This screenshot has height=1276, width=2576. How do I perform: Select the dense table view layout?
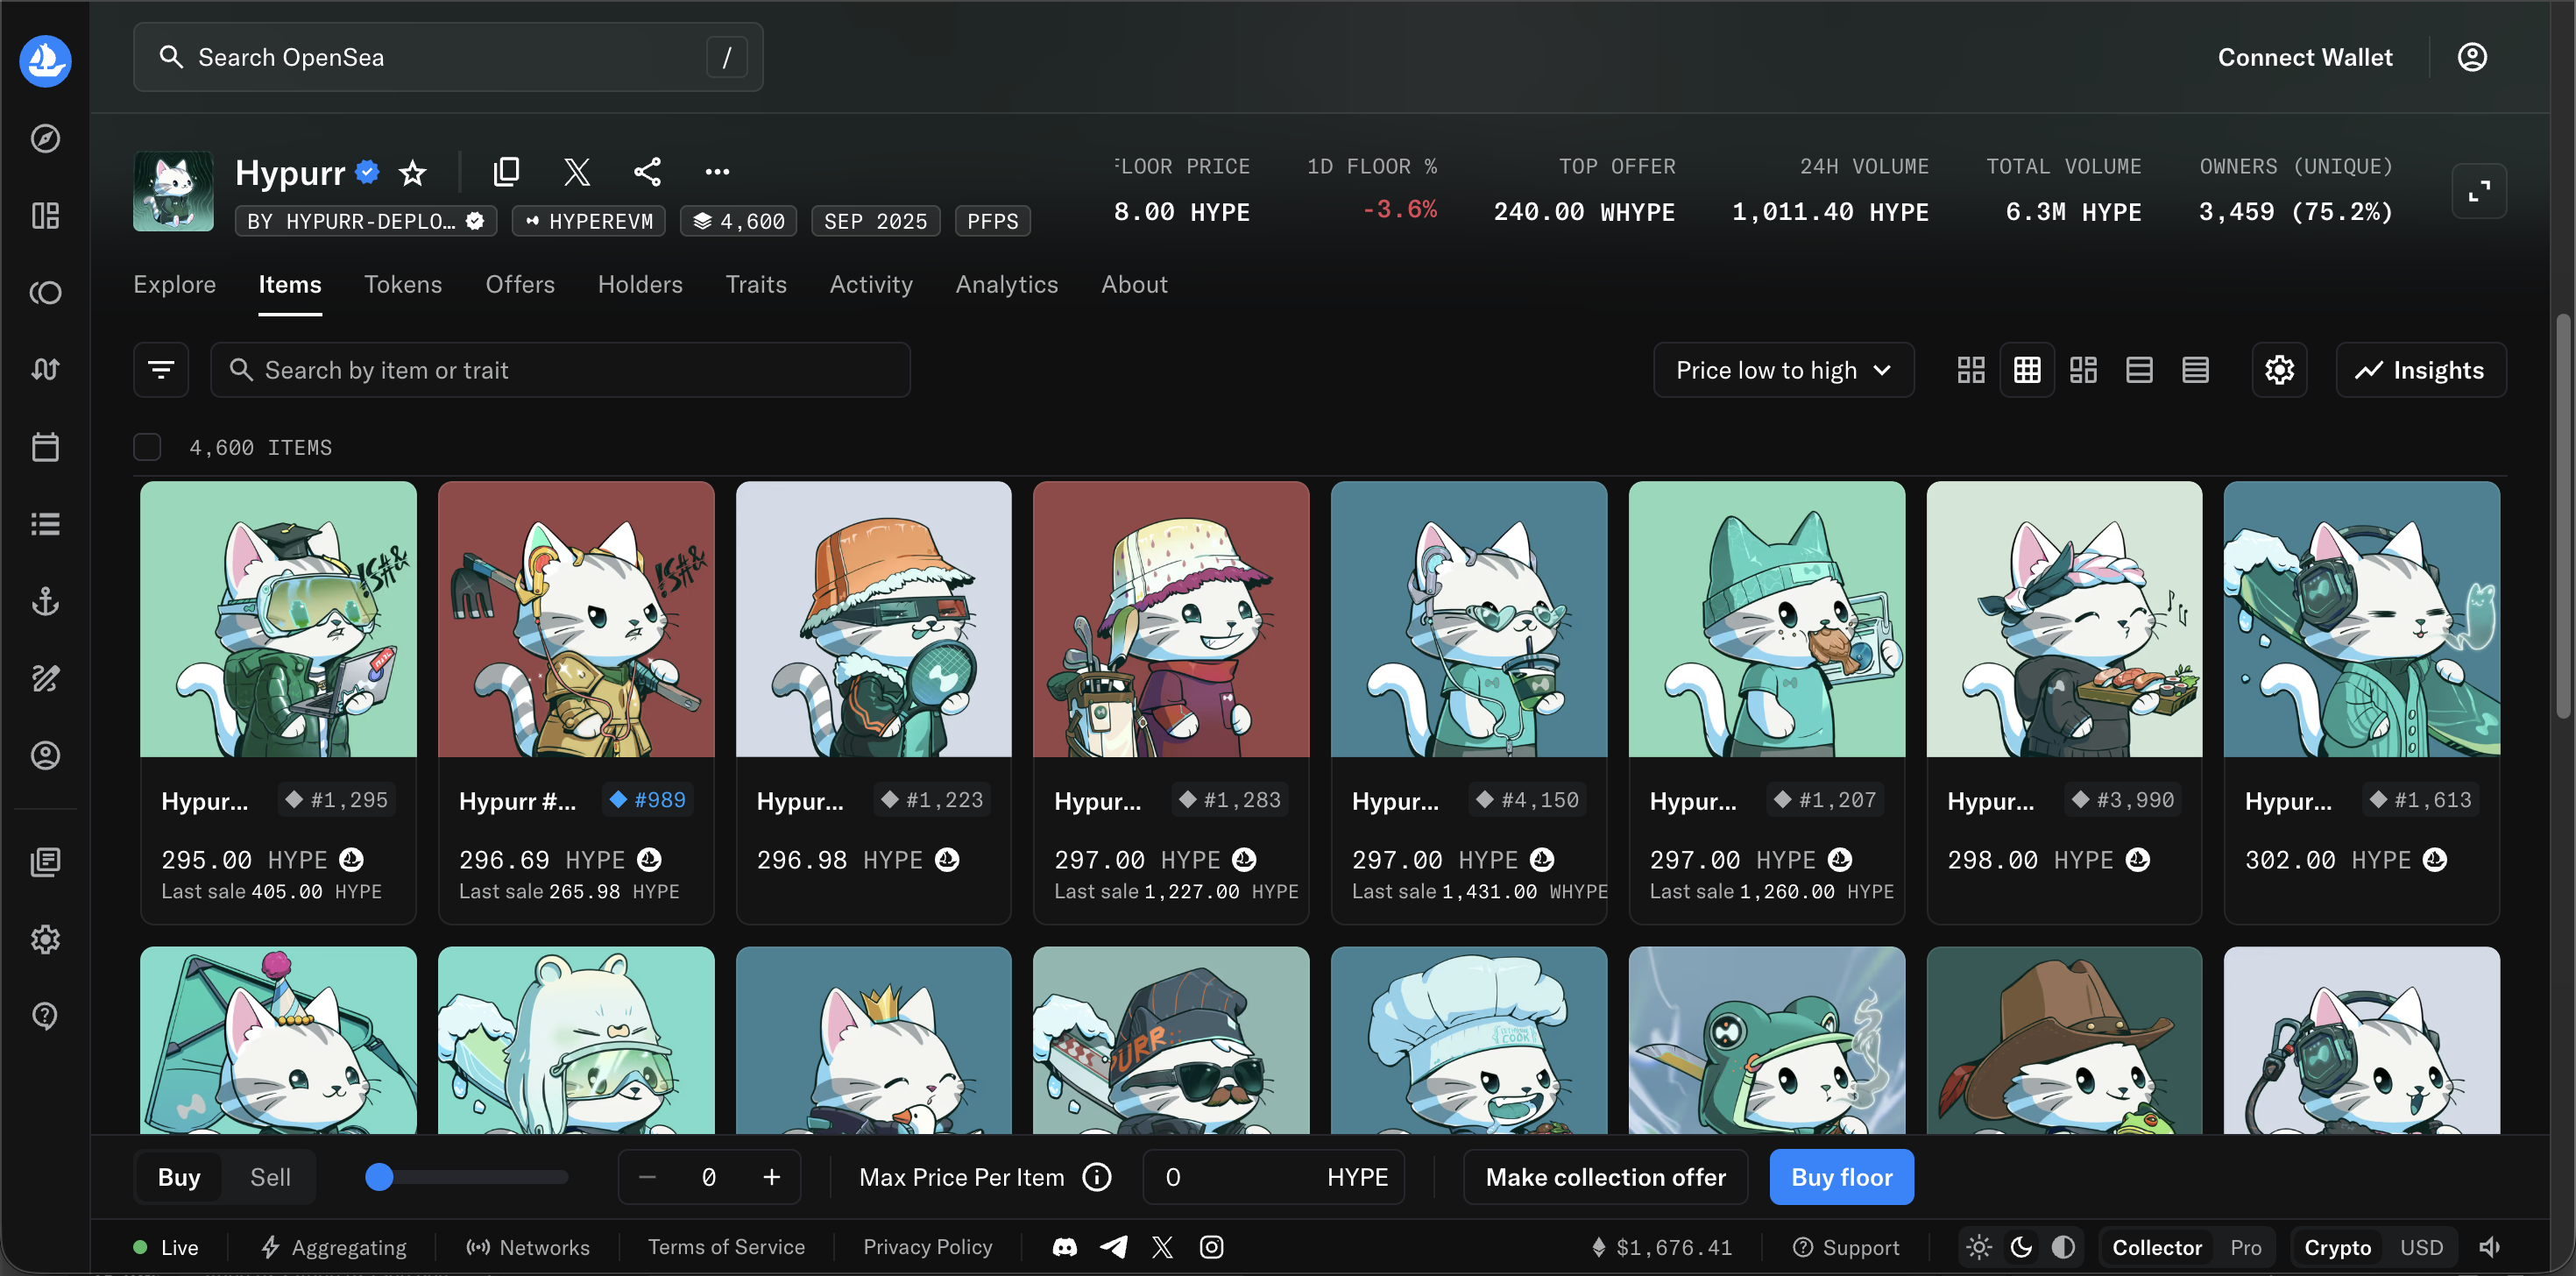tap(2195, 370)
